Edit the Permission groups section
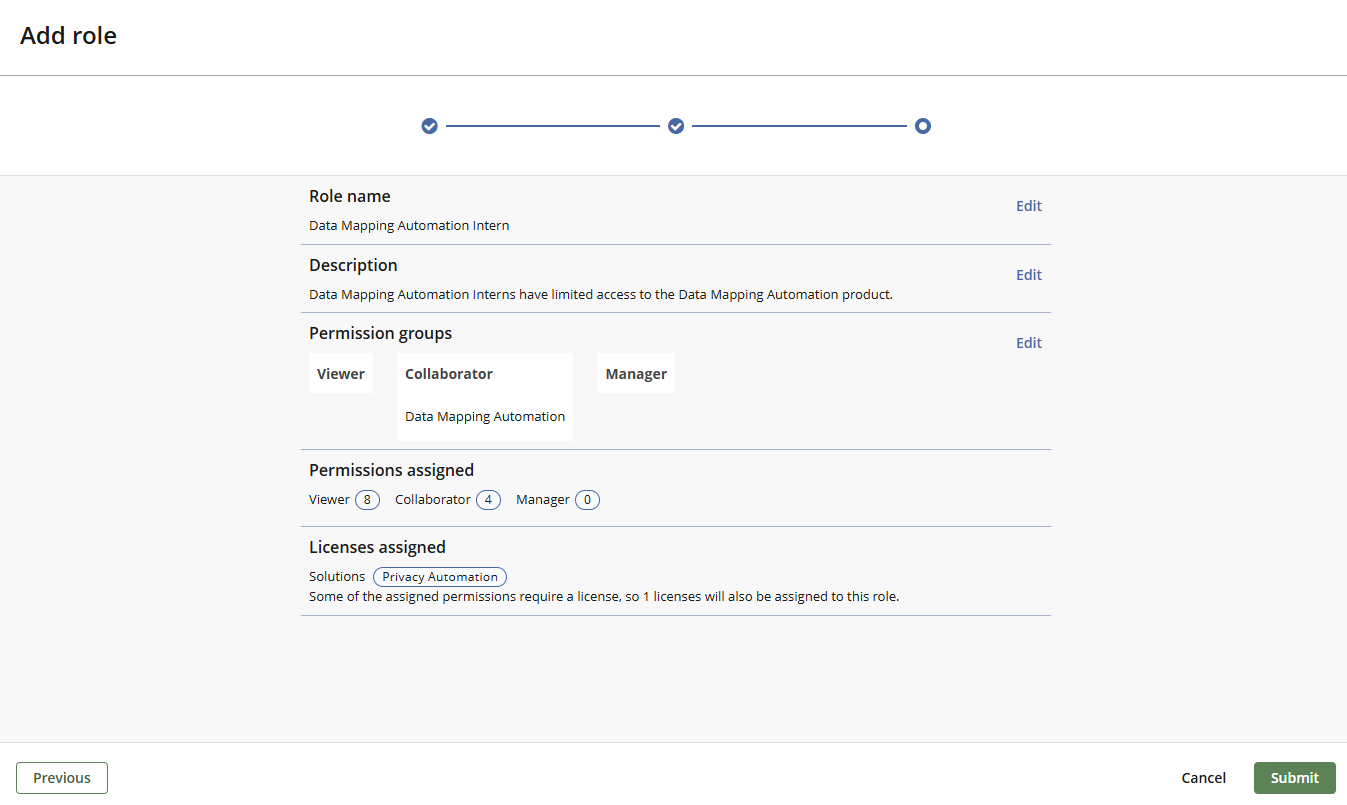1347x805 pixels. point(1028,343)
